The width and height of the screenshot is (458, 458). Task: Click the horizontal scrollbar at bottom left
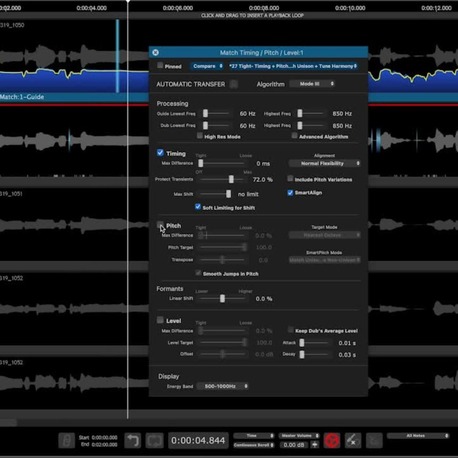pyautogui.click(x=8, y=423)
